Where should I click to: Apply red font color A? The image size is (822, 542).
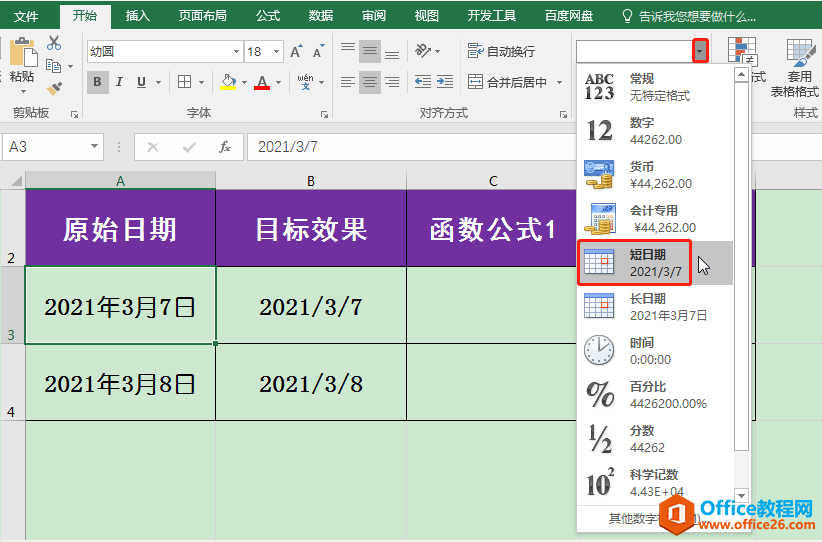click(x=262, y=82)
